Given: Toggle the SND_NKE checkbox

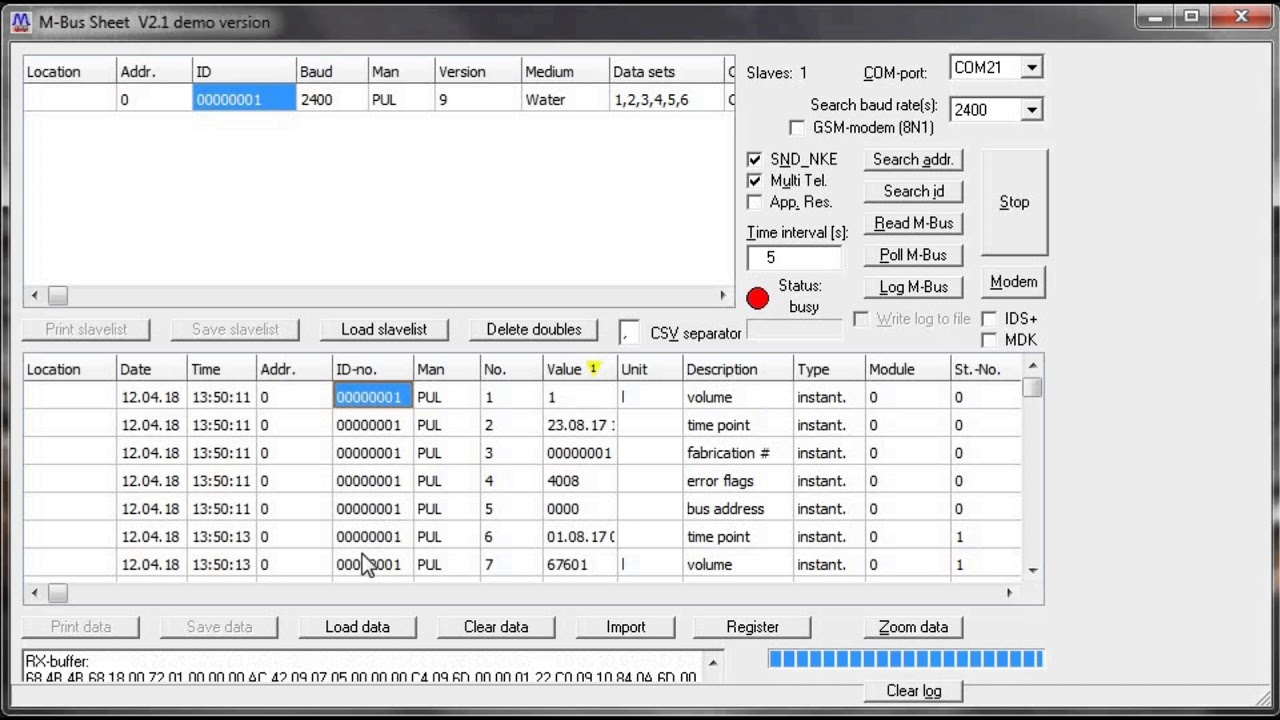Looking at the screenshot, I should click(x=754, y=159).
